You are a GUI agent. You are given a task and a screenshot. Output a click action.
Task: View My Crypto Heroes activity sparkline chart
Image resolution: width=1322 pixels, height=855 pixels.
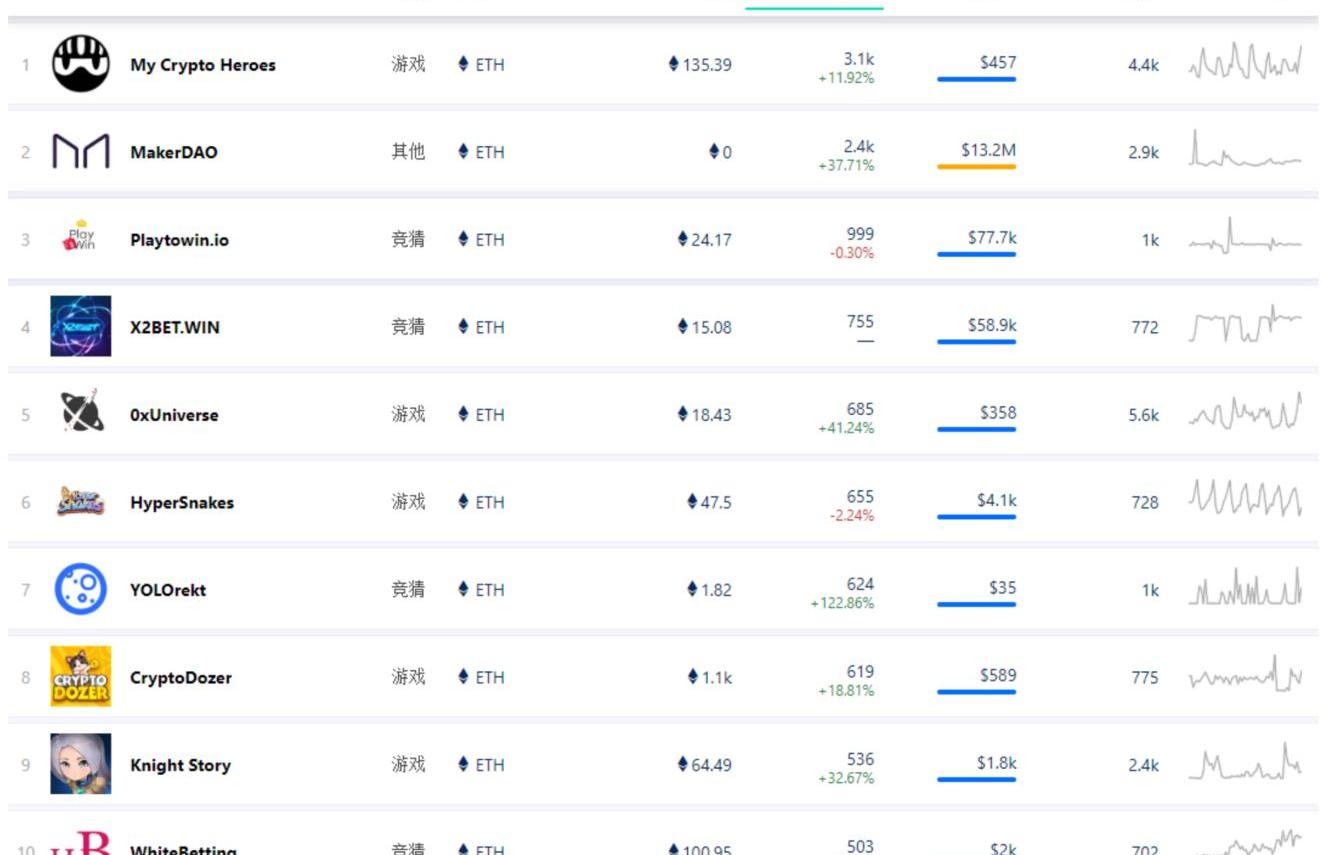tap(1245, 63)
